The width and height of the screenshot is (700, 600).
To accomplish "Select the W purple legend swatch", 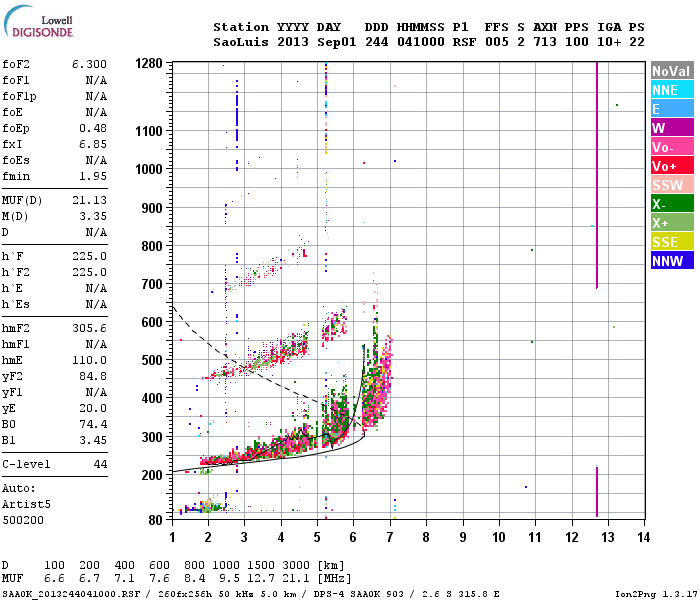I will click(672, 128).
